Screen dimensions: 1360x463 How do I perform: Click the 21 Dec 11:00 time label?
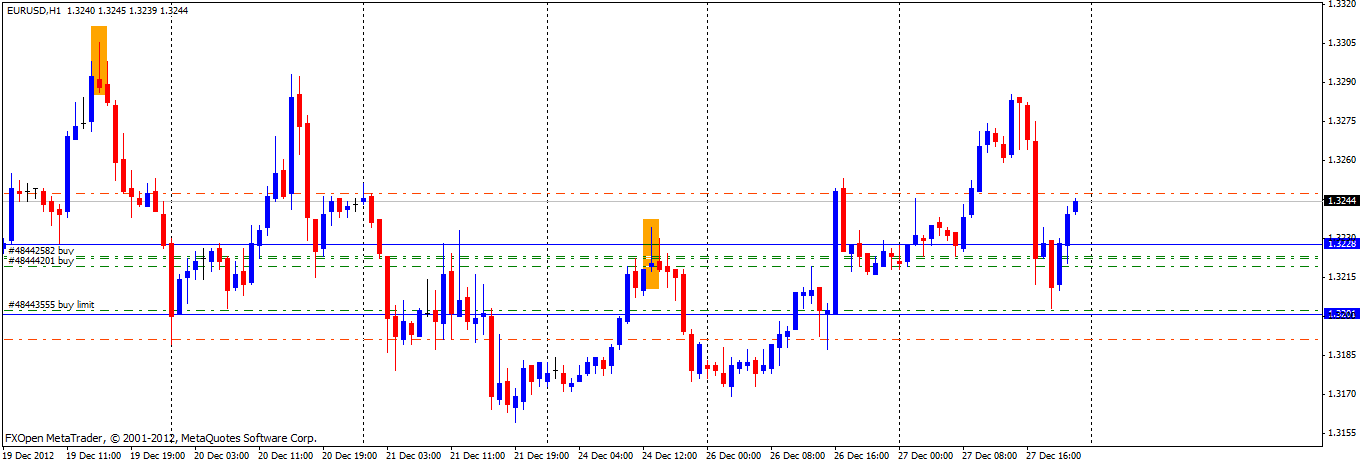pos(478,455)
